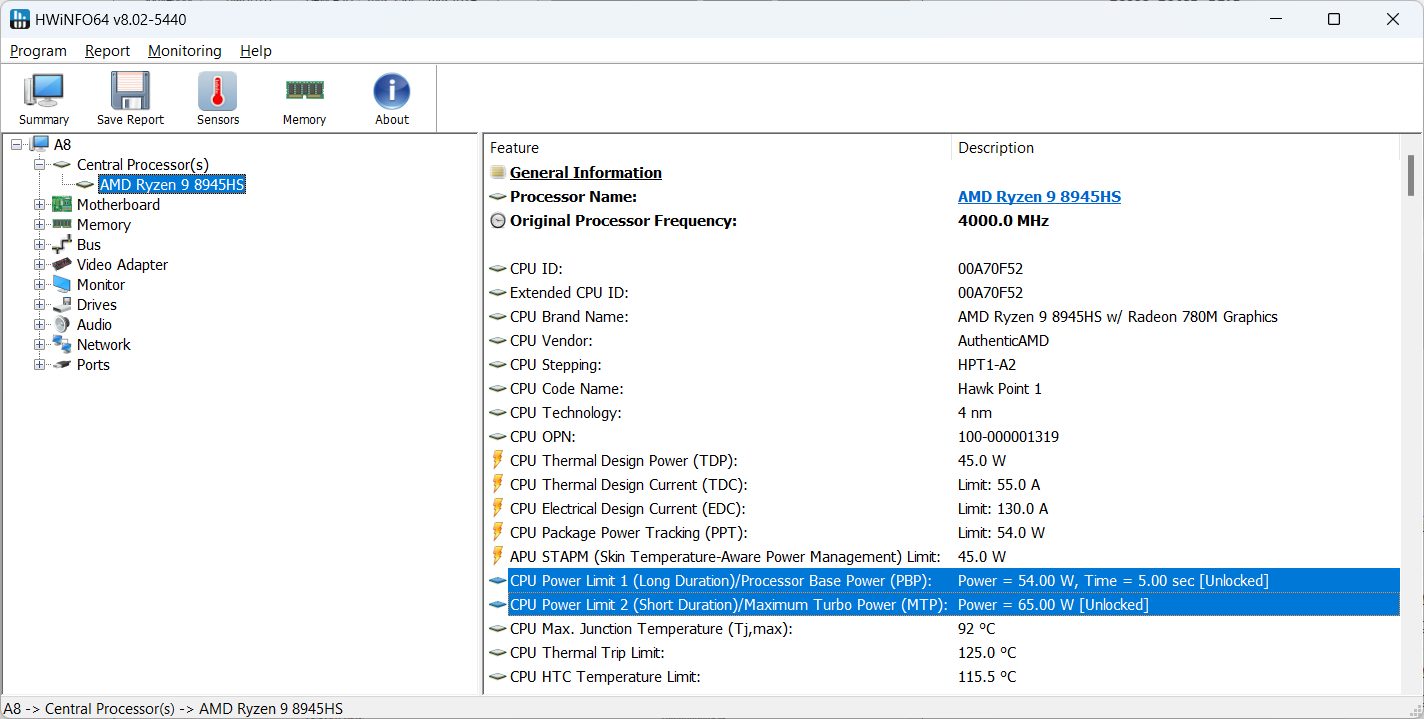Click the lightning icon next to CPU TDP
The height and width of the screenshot is (719, 1424).
point(498,460)
